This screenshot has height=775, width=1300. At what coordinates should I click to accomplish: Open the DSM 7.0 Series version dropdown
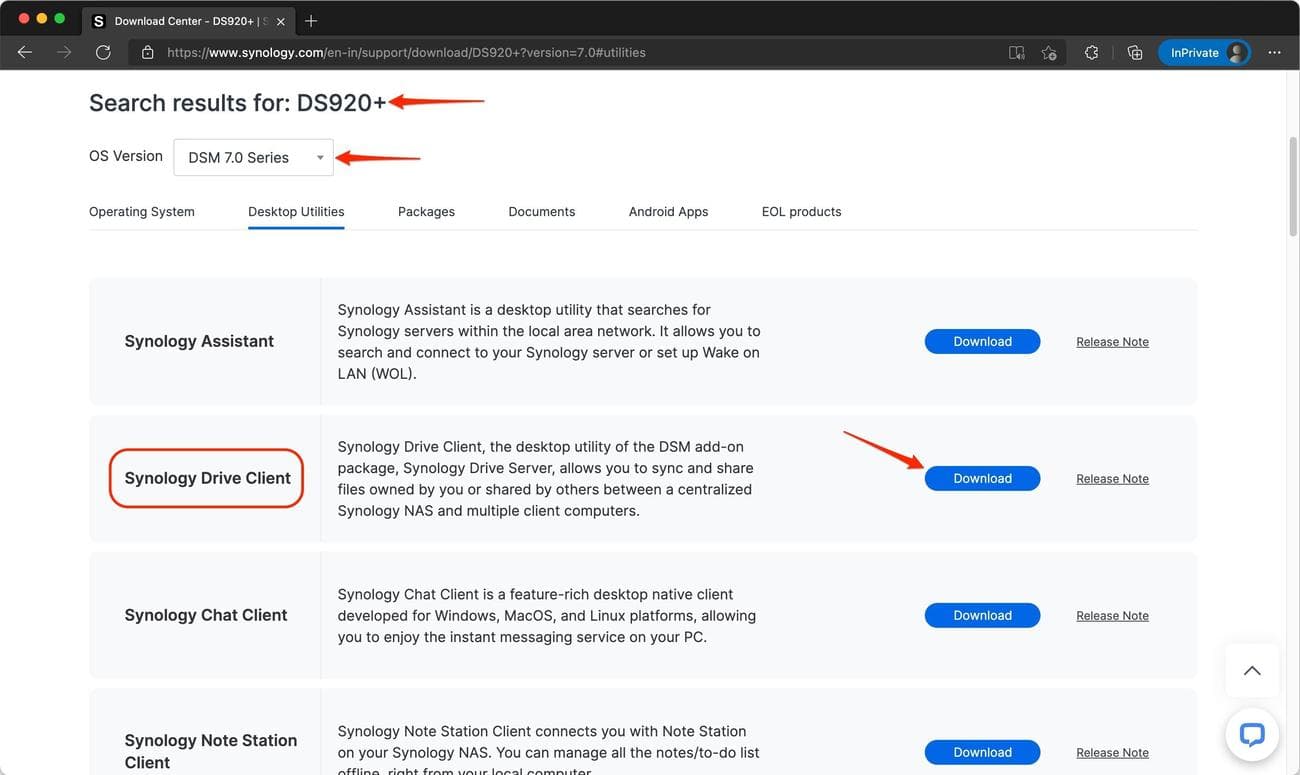click(x=252, y=157)
